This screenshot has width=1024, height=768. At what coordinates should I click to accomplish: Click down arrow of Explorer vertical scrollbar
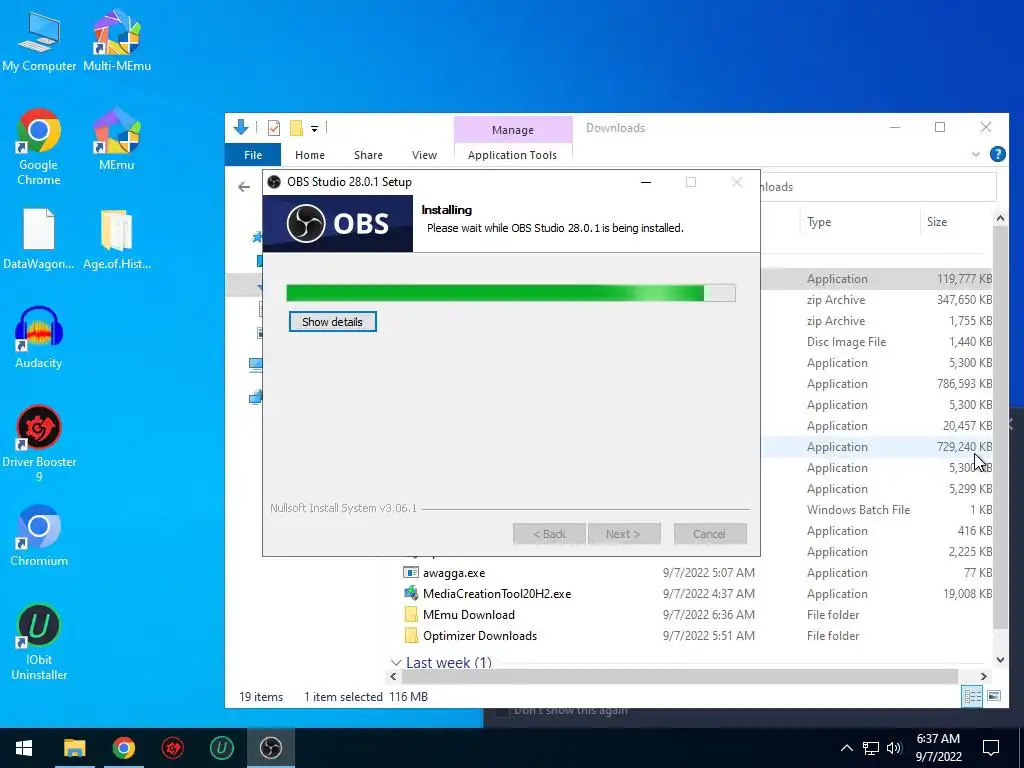1000,660
